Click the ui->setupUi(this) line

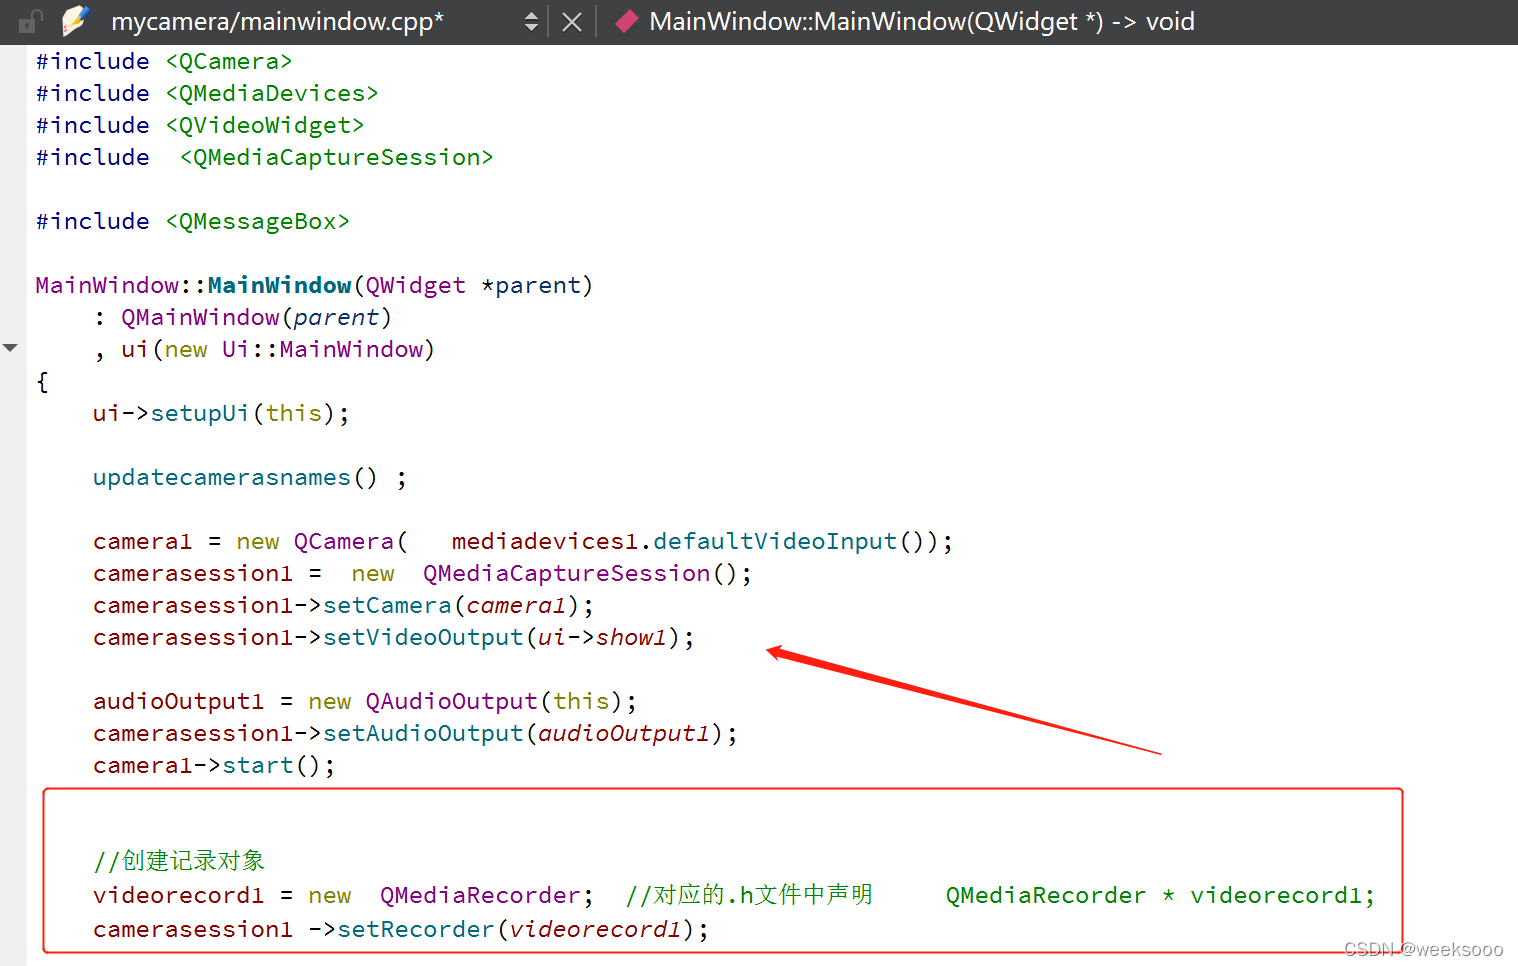tap(221, 413)
